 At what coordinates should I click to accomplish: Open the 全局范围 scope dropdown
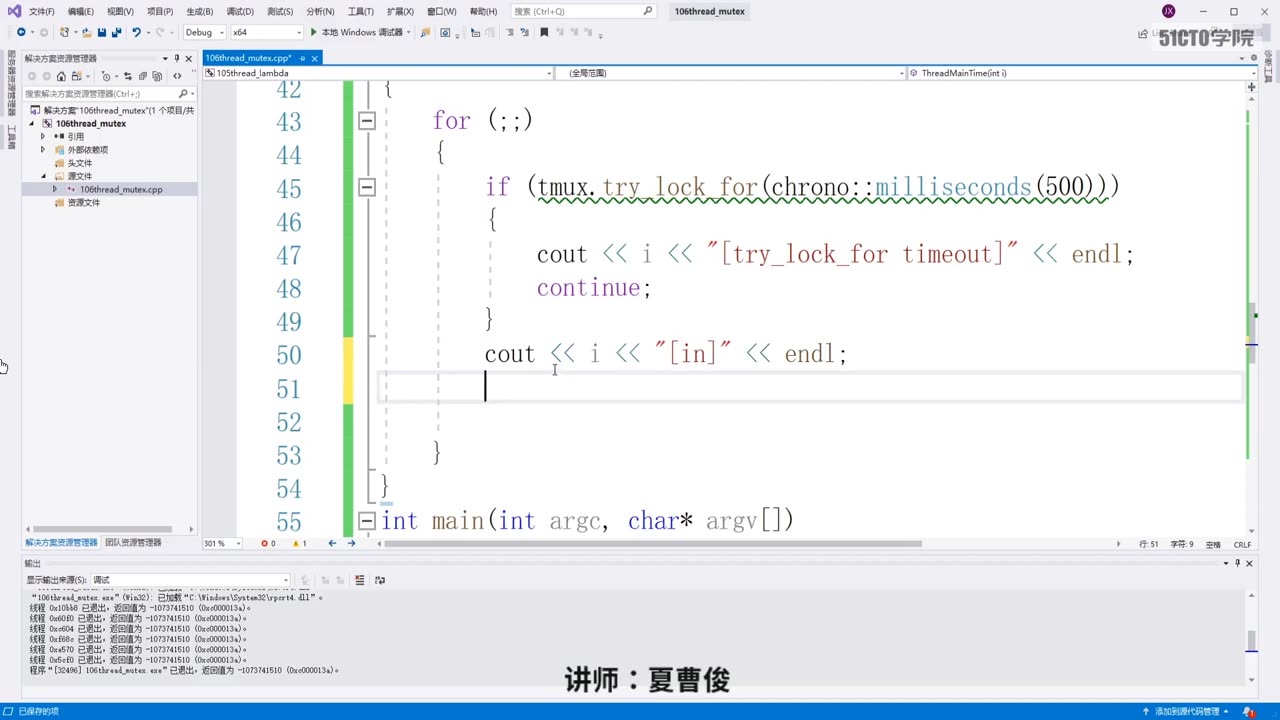pyautogui.click(x=731, y=73)
